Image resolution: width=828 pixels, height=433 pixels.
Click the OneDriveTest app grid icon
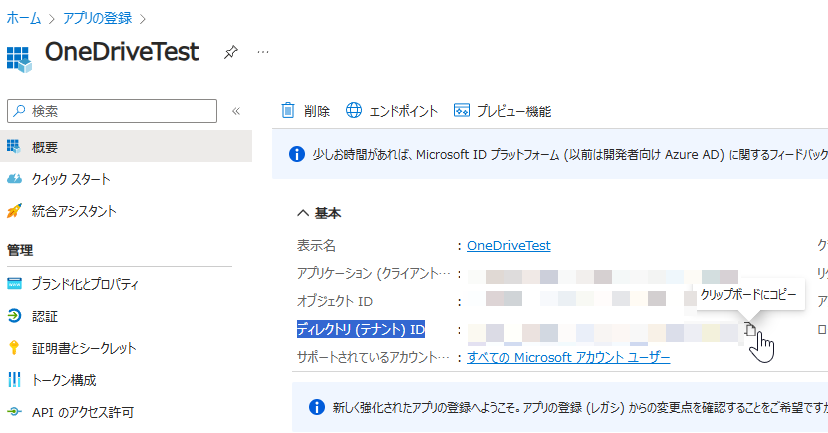(x=20, y=56)
